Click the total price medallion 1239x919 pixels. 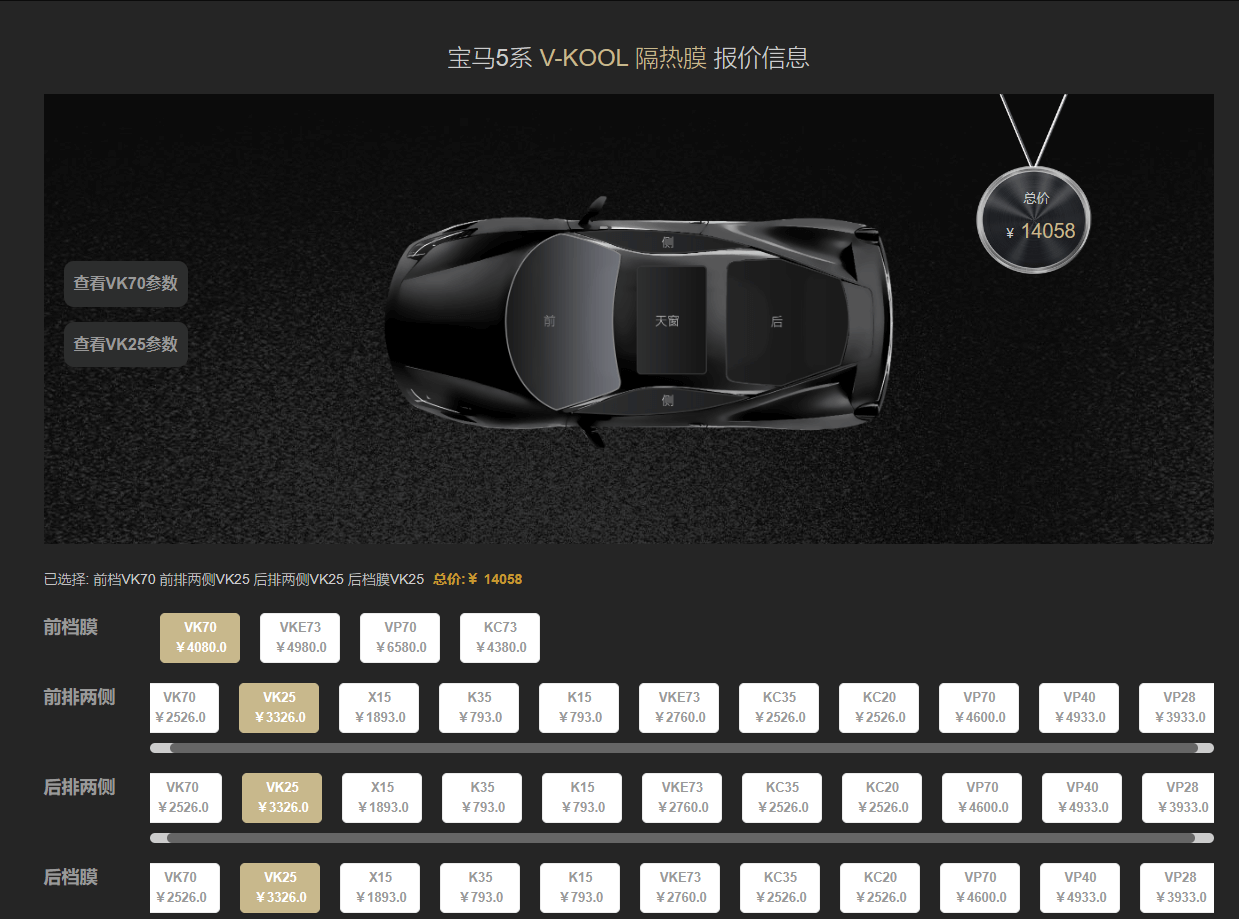[x=1034, y=220]
